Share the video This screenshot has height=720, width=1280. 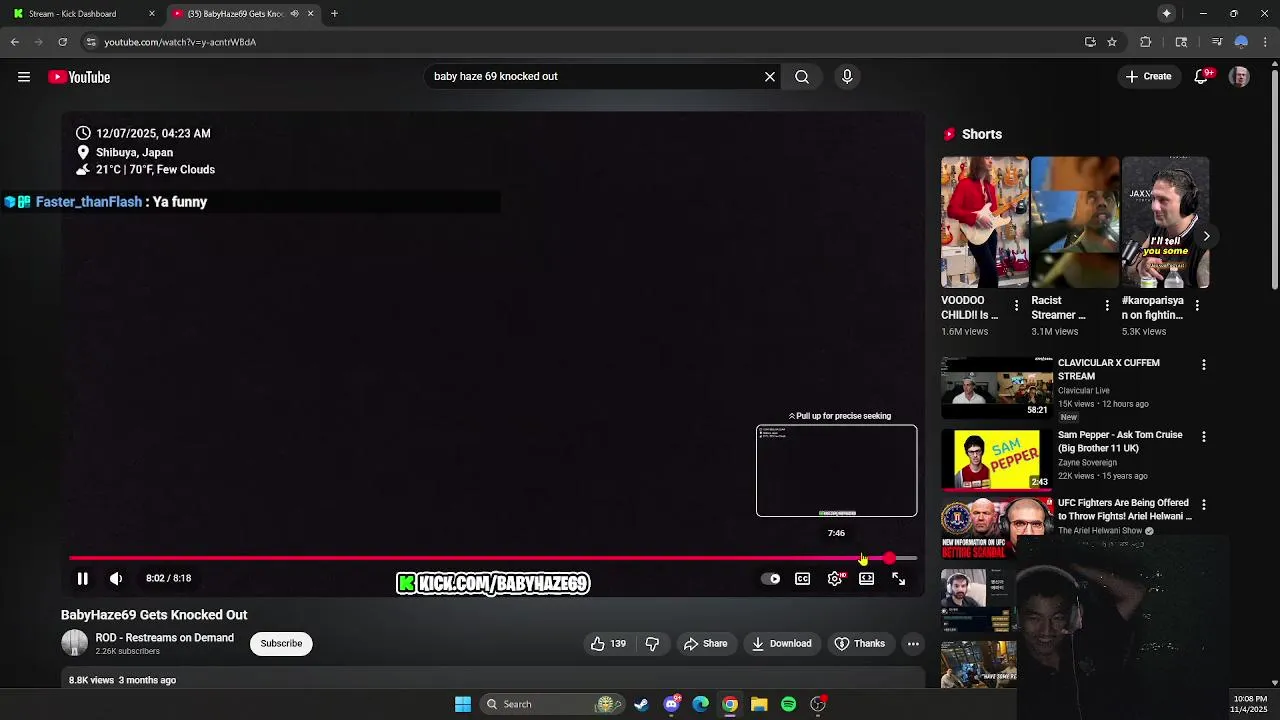(706, 644)
